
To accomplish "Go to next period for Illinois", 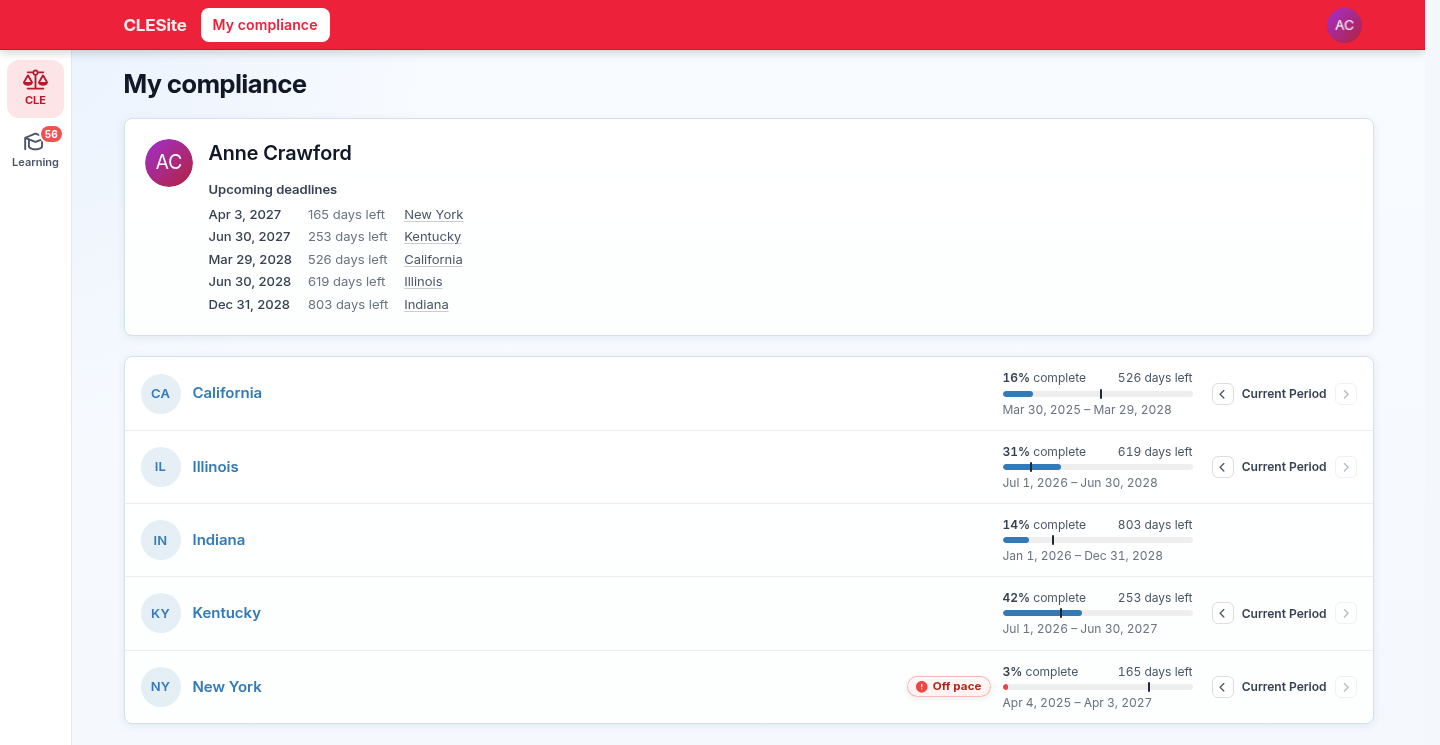I will pos(1346,467).
